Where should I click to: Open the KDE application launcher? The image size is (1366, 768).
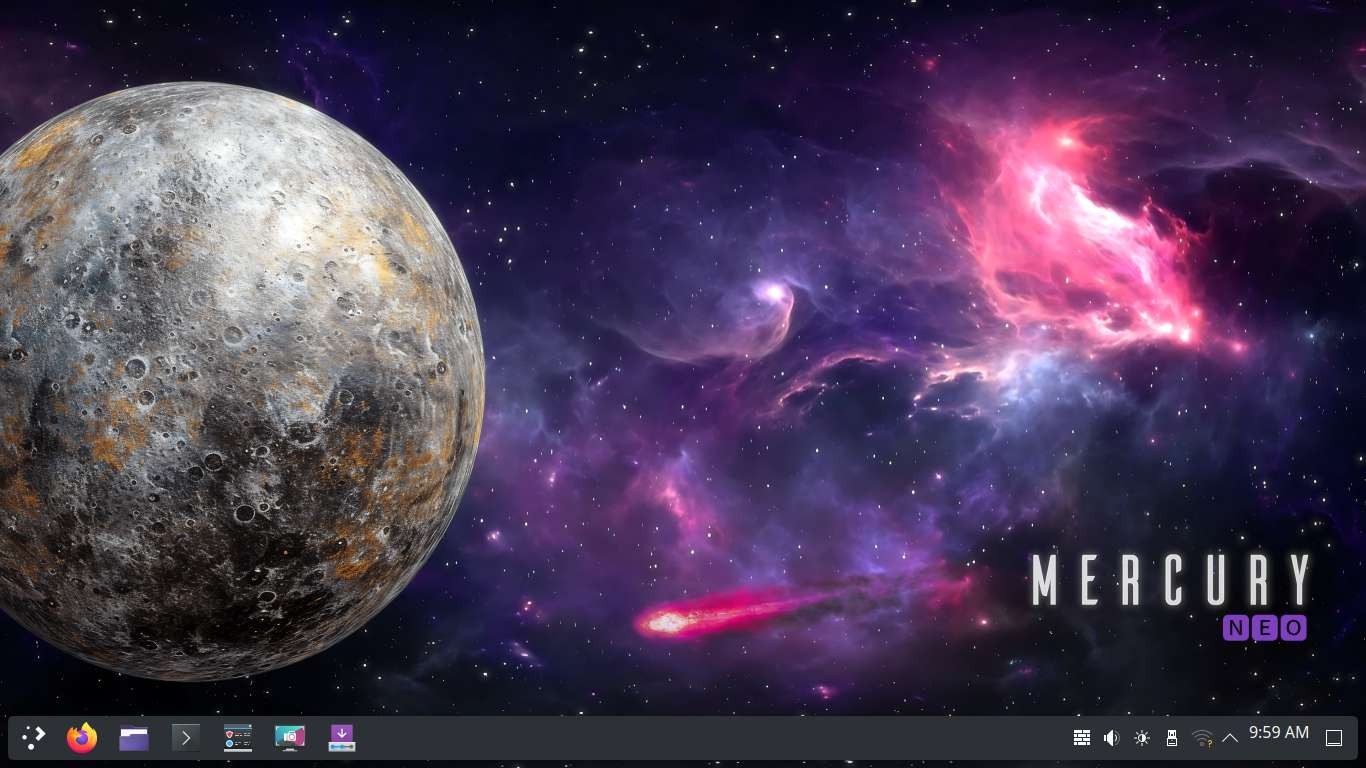34,738
